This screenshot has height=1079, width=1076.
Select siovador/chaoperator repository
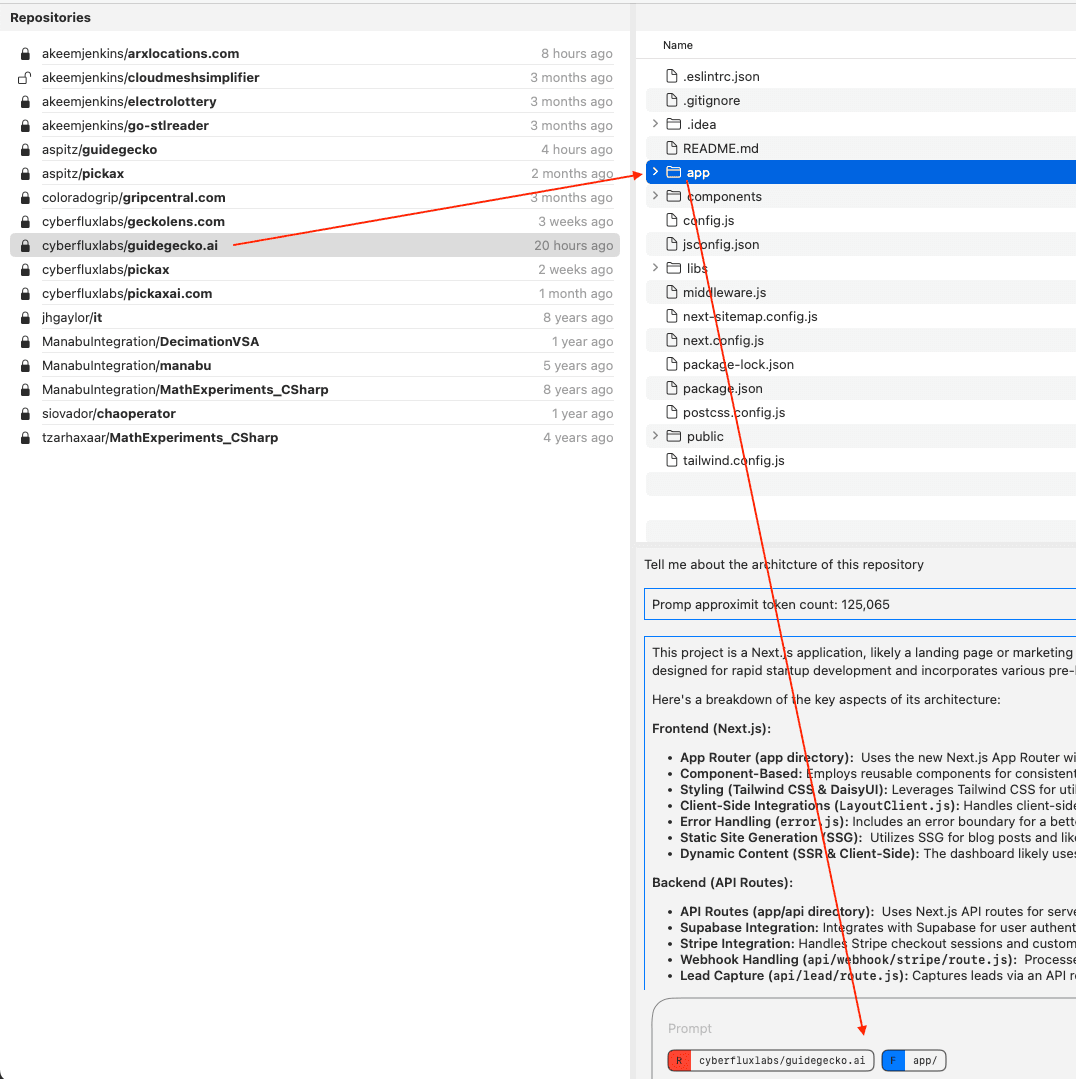pos(108,414)
